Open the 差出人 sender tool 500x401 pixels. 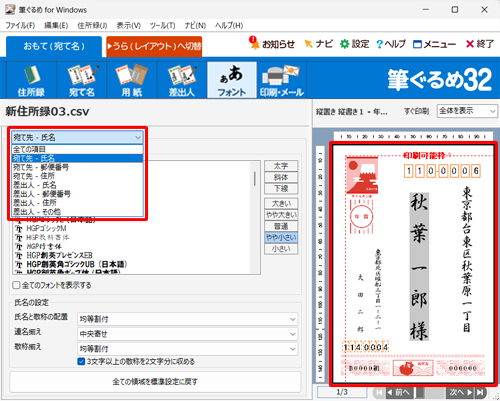click(182, 80)
